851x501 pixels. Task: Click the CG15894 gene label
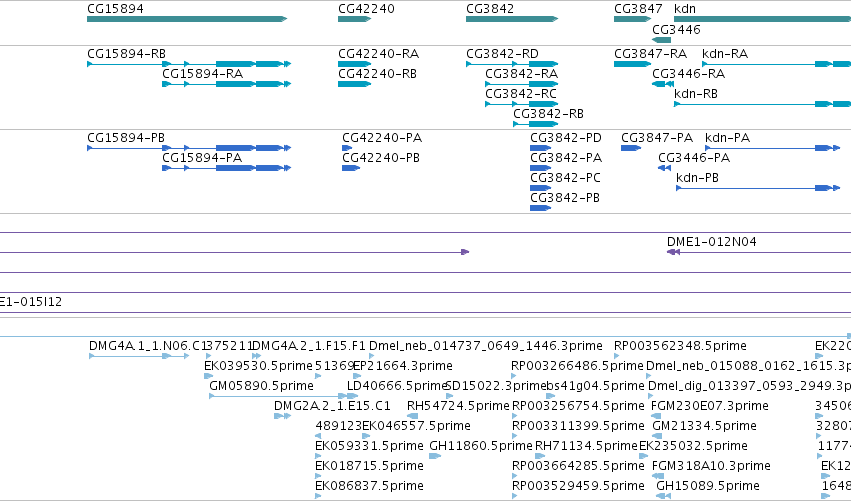pos(115,9)
